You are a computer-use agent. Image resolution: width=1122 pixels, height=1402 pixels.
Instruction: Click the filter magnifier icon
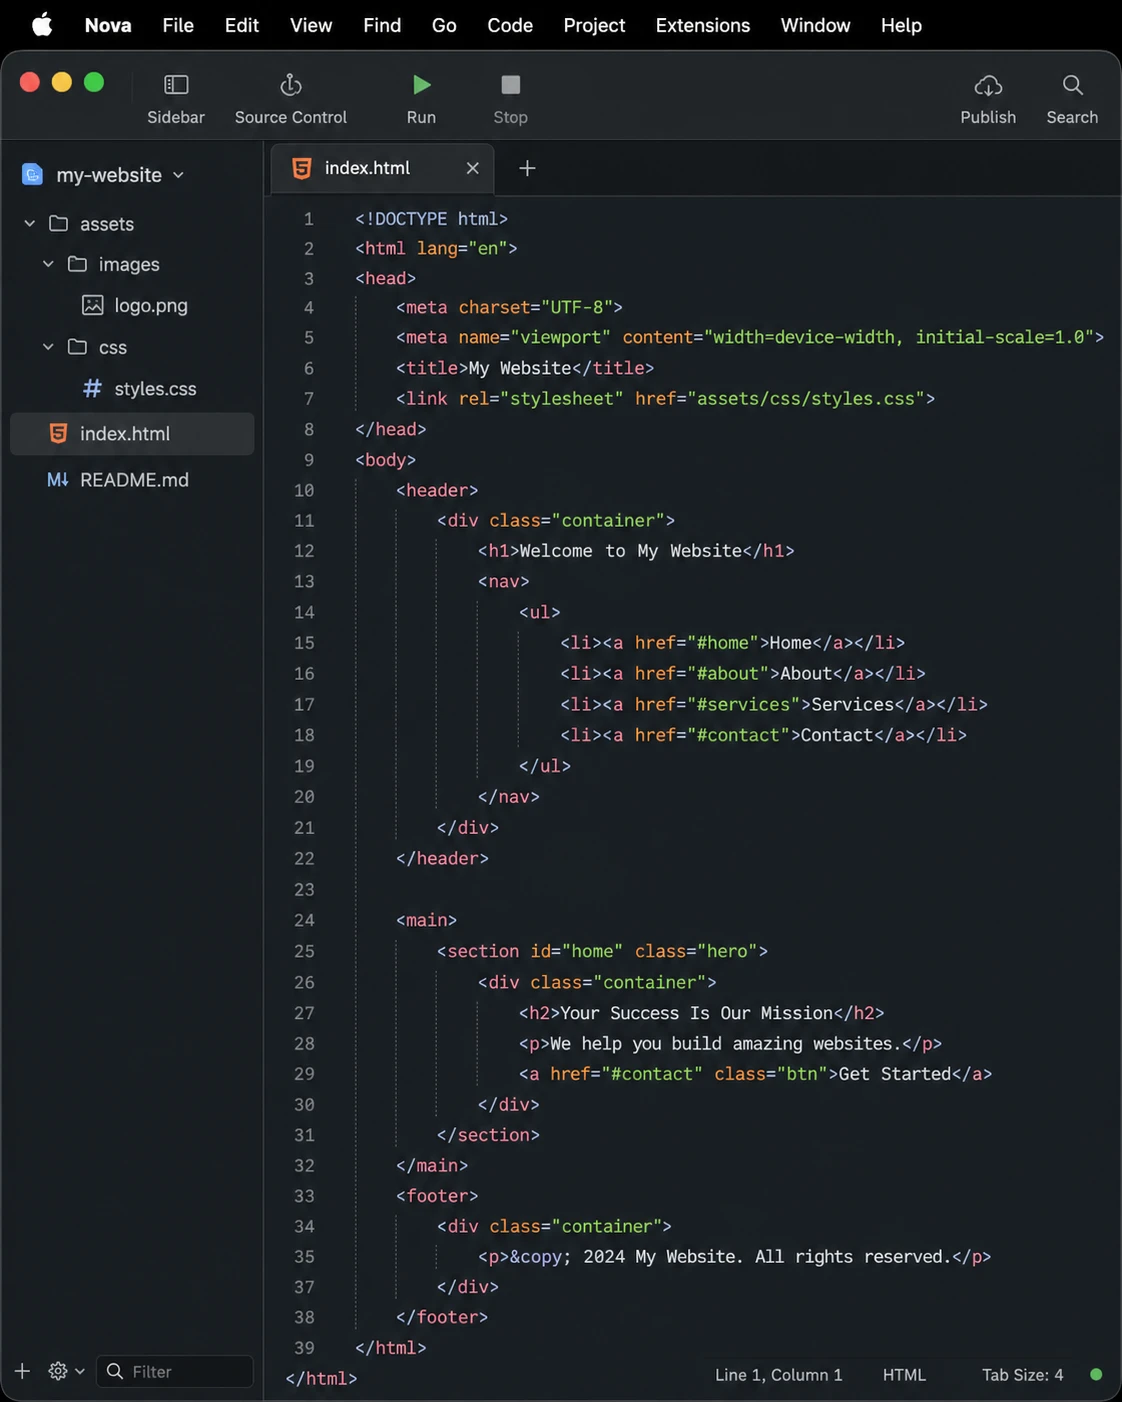coord(115,1371)
